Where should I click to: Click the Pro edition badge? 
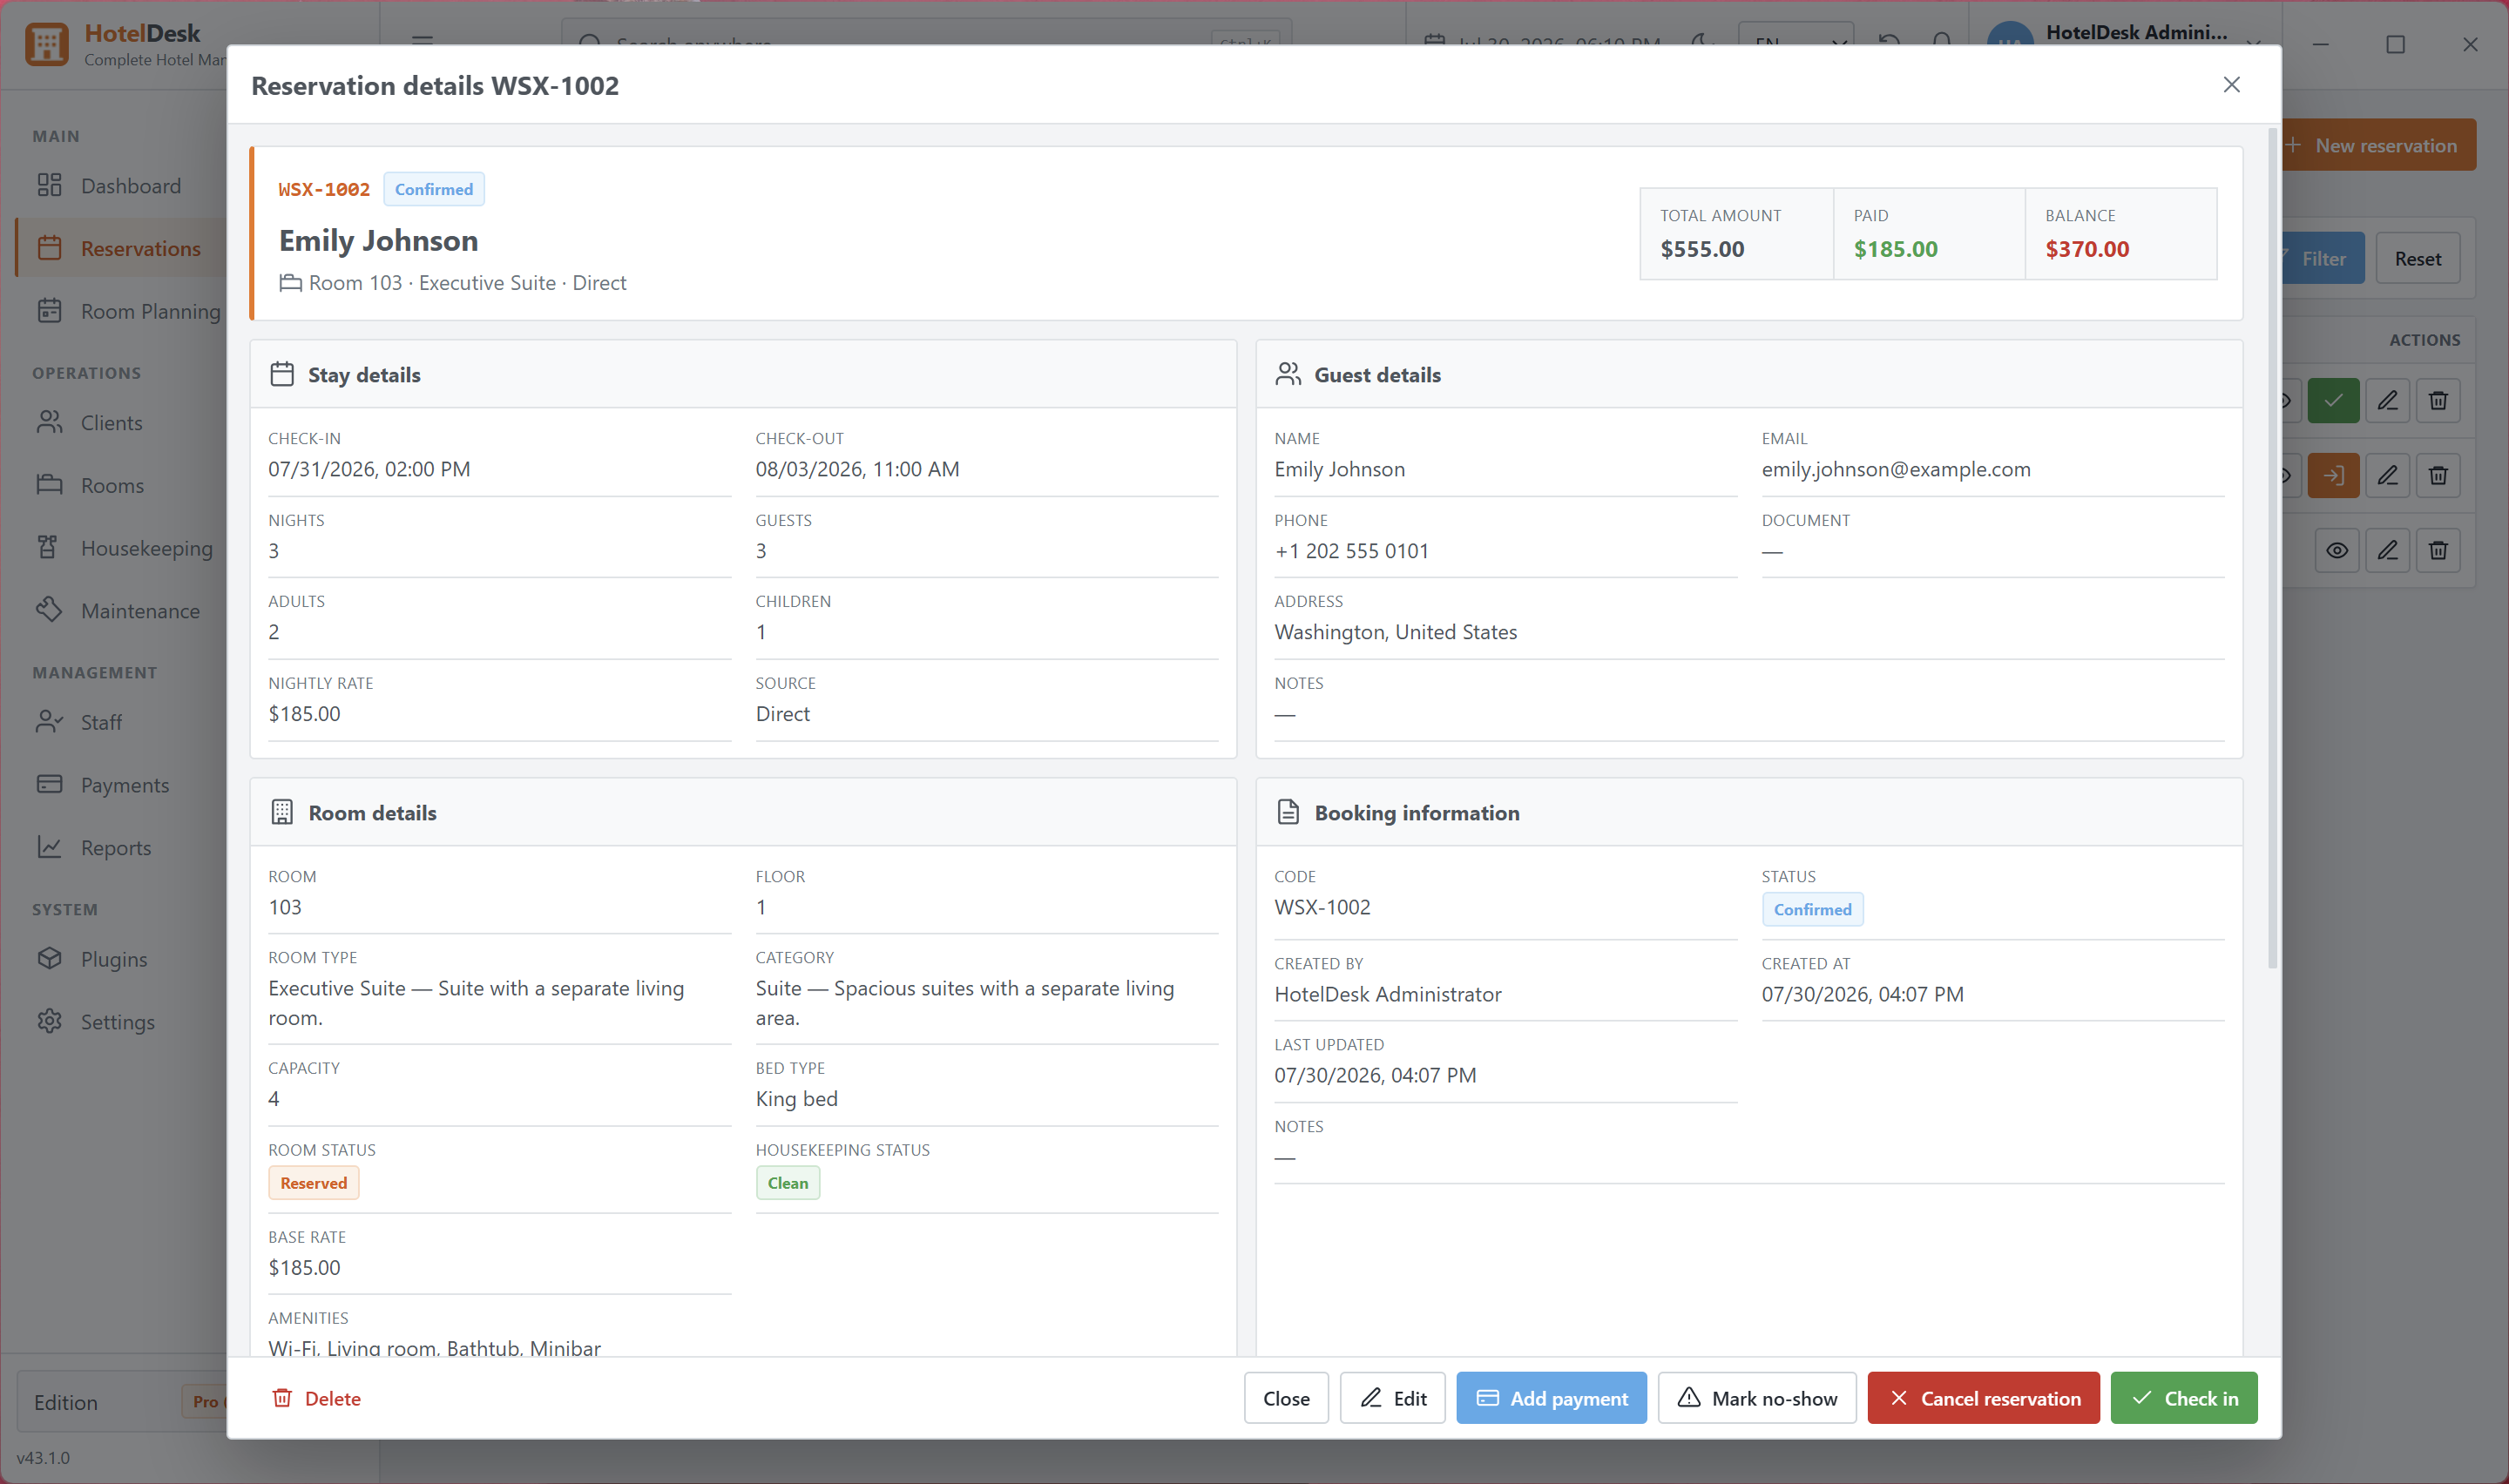pyautogui.click(x=205, y=1402)
